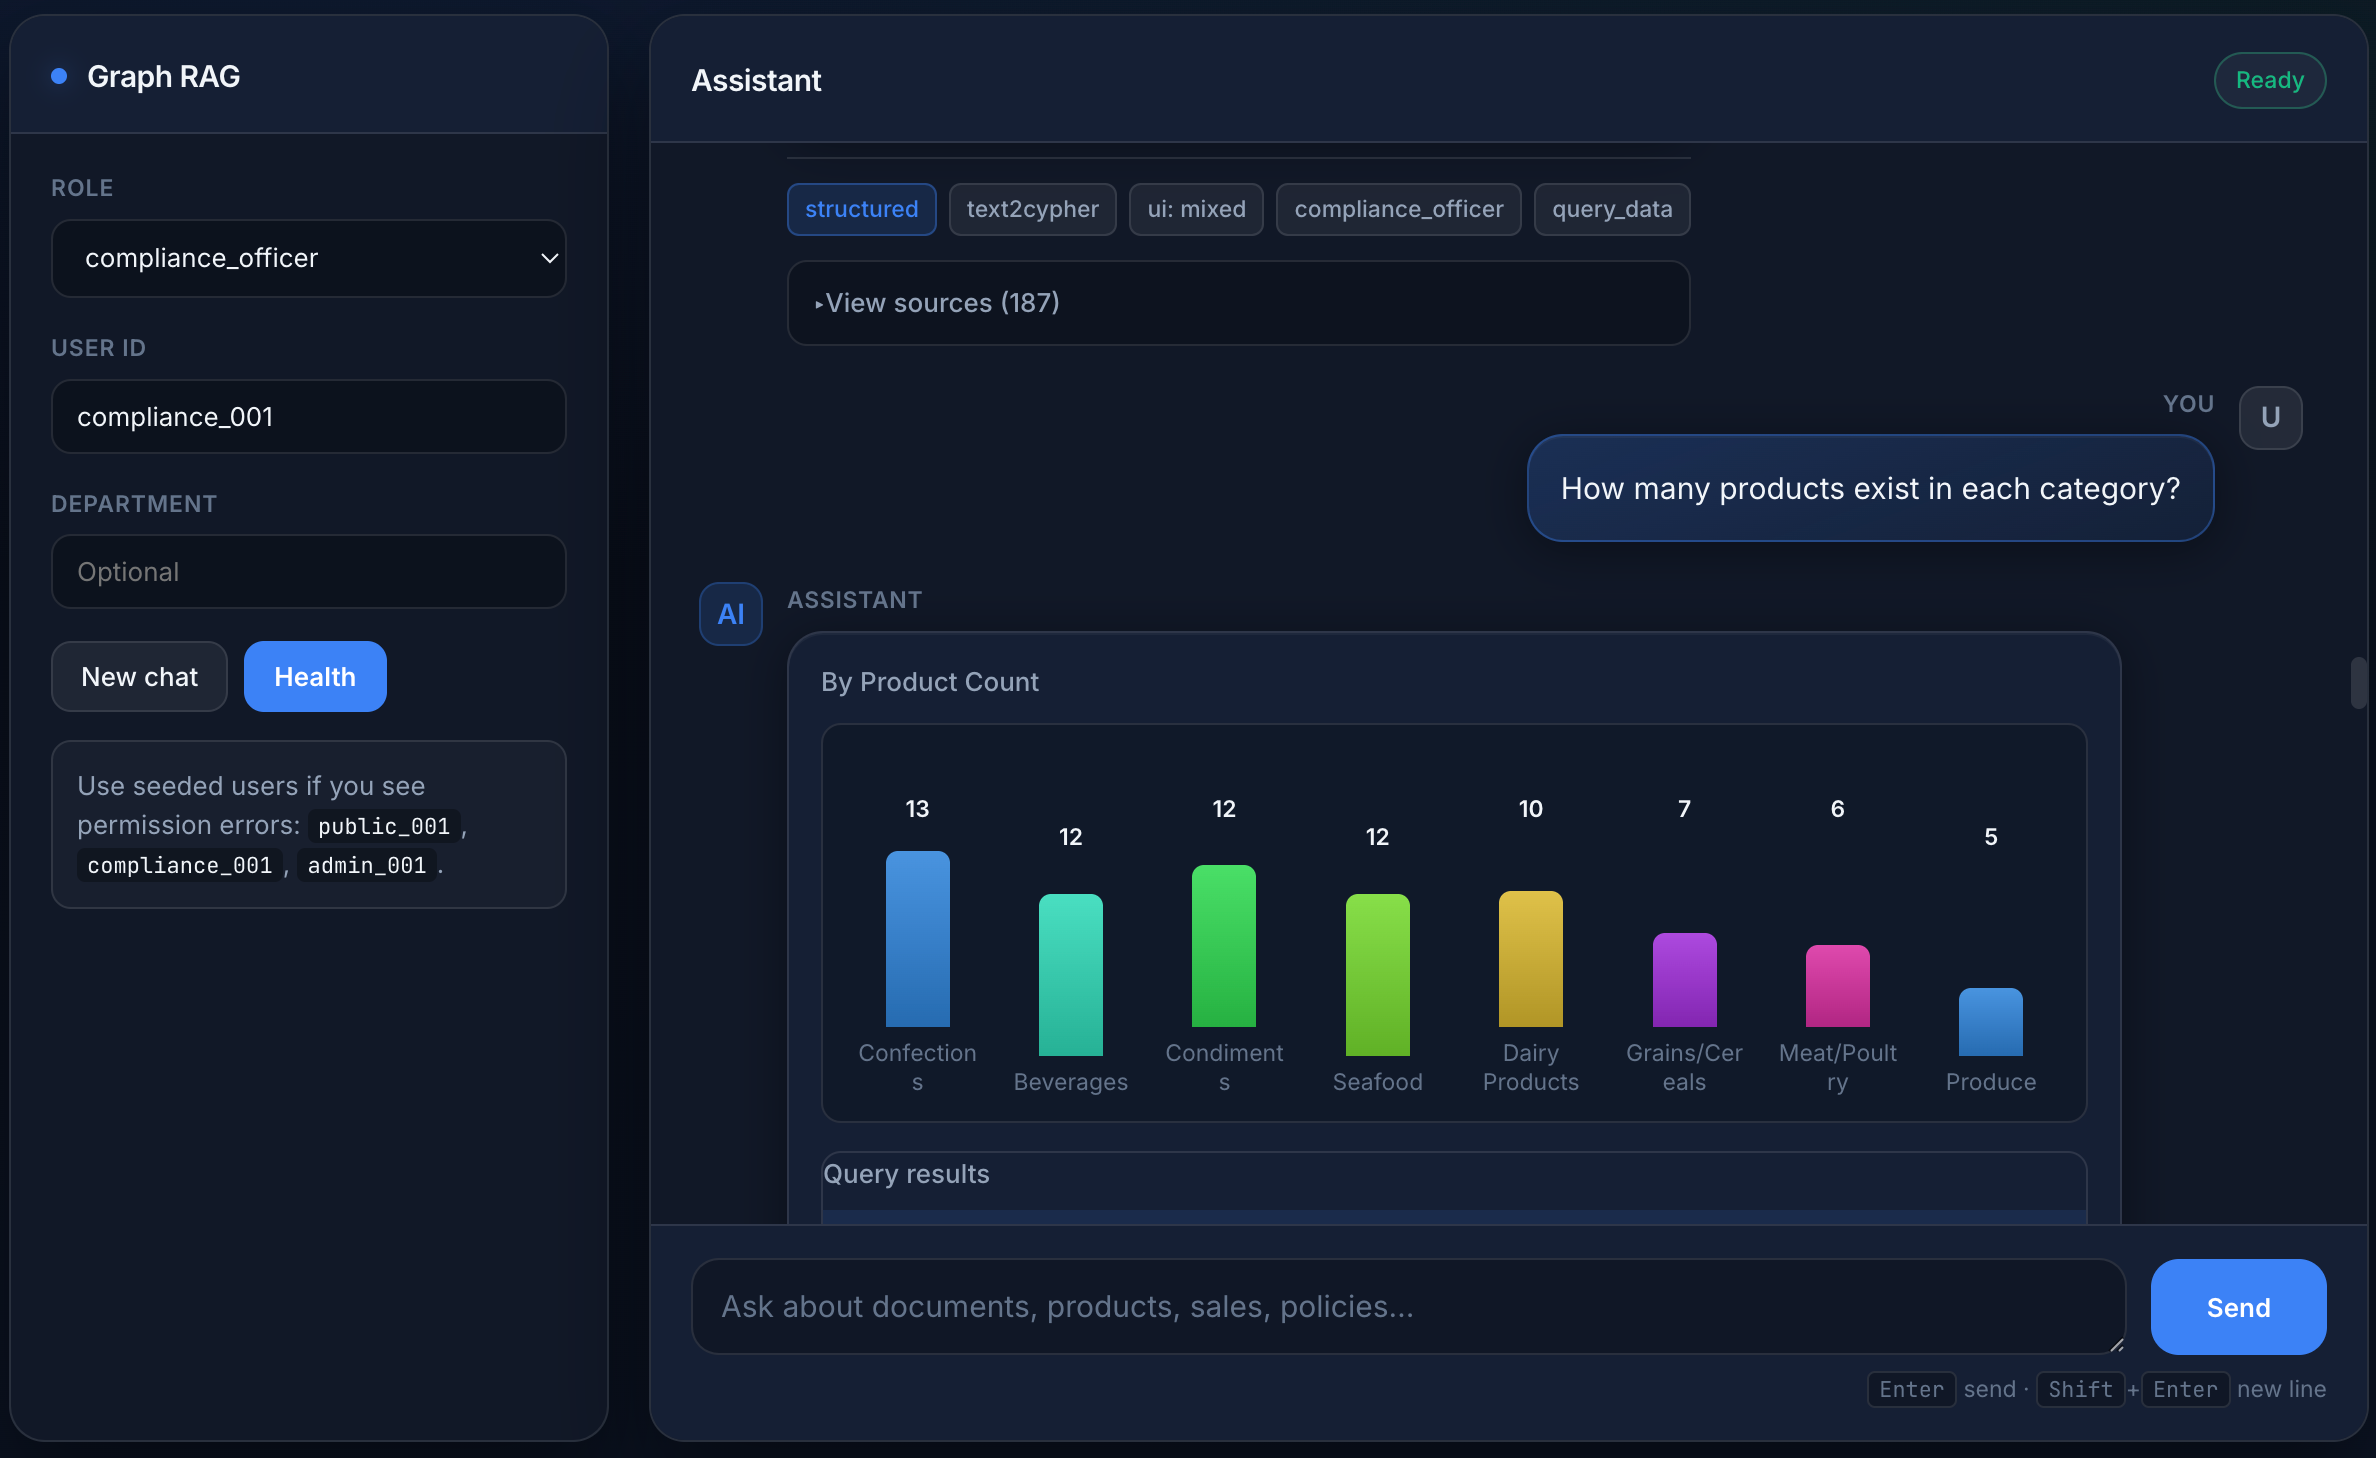
Task: Click the query_data tag
Action: pos(1612,209)
